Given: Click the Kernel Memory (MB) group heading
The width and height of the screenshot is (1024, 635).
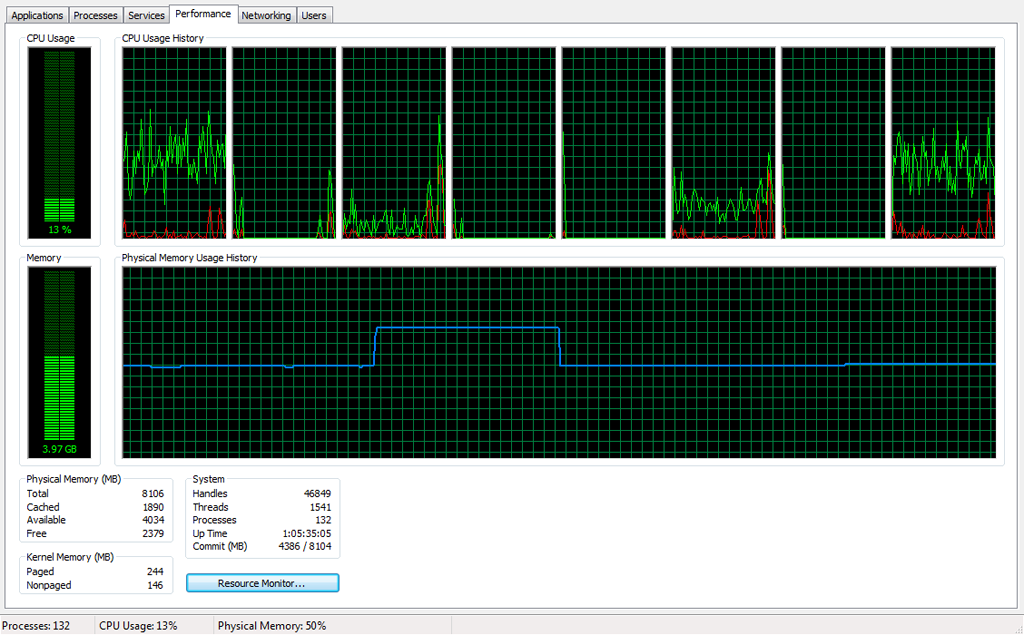Looking at the screenshot, I should [70, 557].
